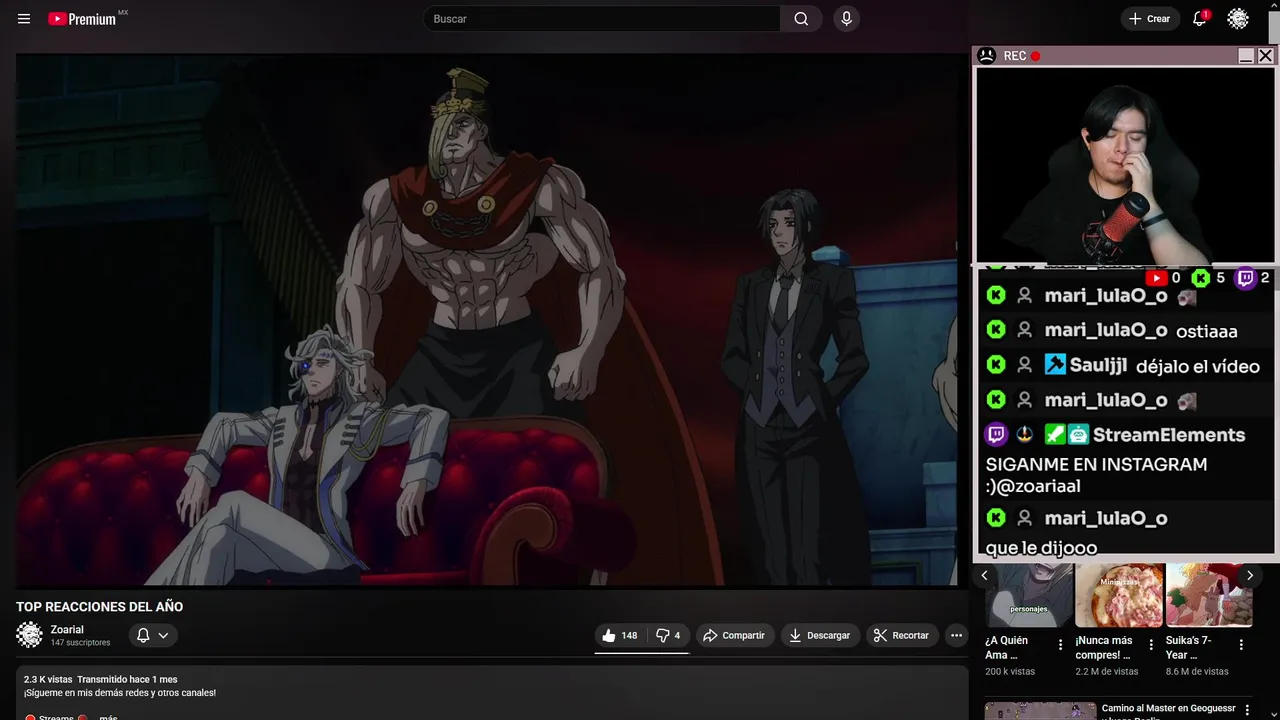Click the YouTube viewer count icon

tap(1156, 278)
